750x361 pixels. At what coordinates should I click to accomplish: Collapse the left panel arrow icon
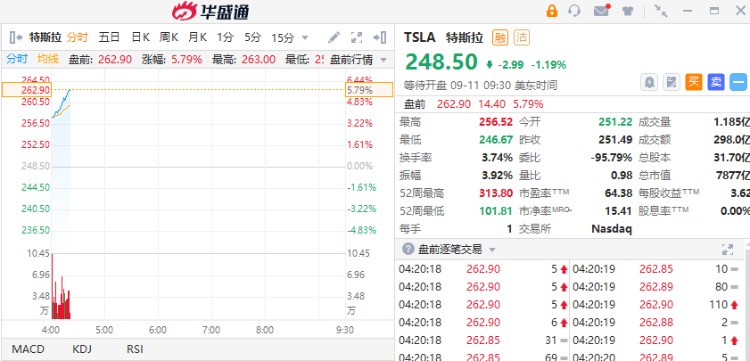(x=16, y=37)
